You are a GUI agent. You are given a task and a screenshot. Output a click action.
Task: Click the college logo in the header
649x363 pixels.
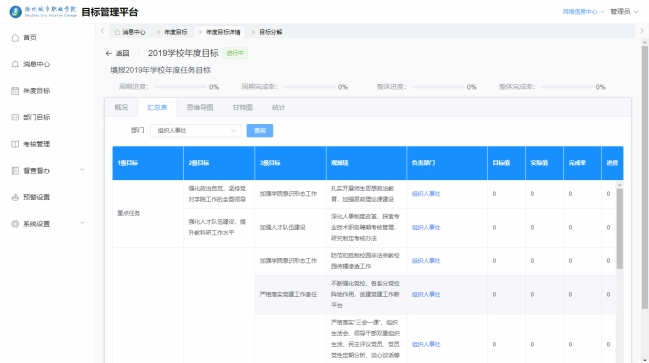pos(43,12)
